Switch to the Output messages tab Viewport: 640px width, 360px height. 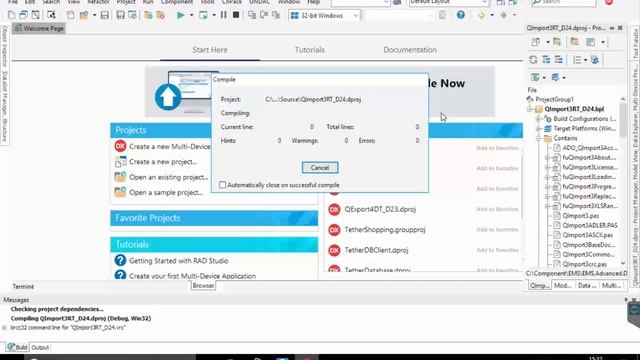(40, 347)
